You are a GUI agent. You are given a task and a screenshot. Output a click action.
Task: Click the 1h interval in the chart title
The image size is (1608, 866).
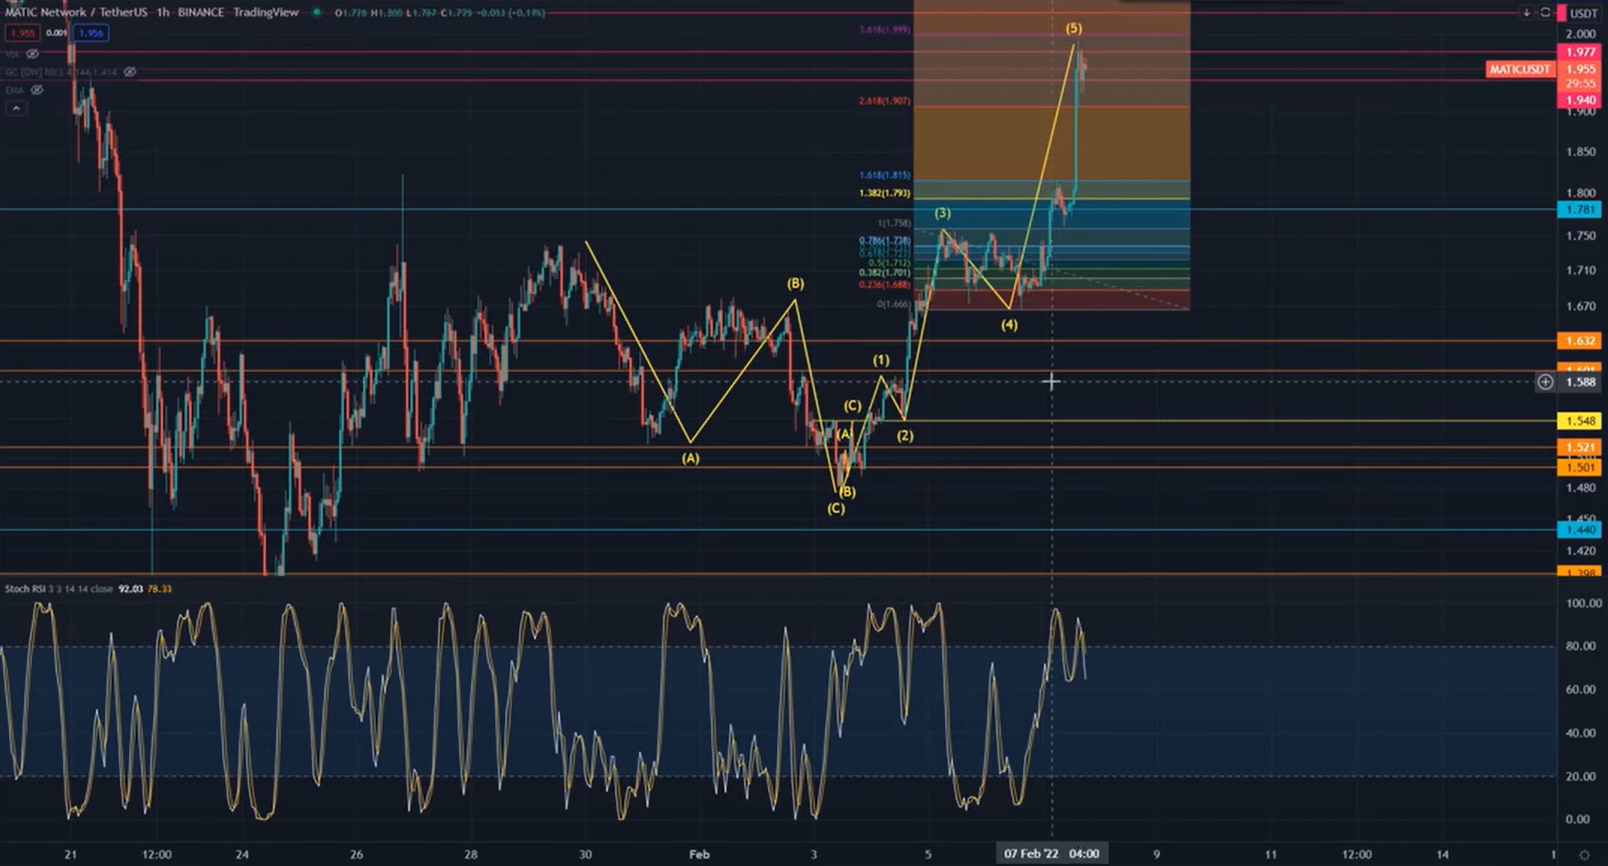click(x=163, y=12)
